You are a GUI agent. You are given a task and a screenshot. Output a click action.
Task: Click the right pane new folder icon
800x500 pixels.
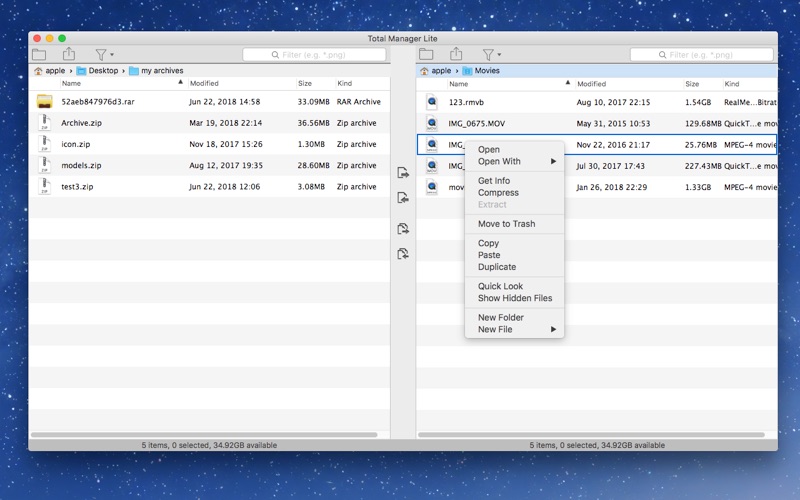pos(427,54)
